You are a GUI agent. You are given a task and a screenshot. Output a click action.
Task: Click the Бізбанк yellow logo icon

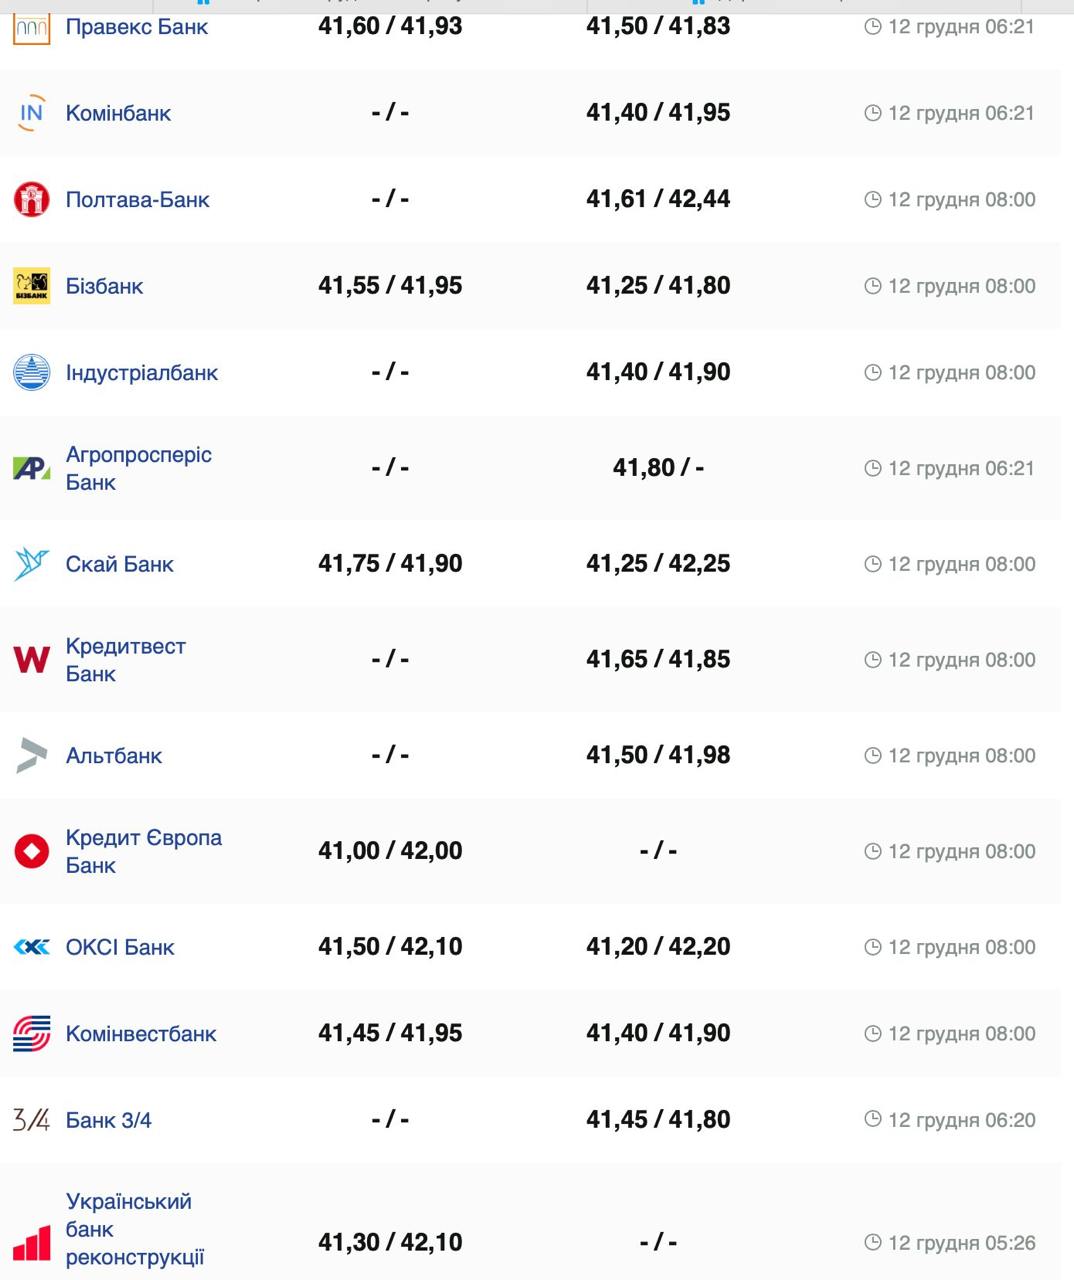(32, 286)
